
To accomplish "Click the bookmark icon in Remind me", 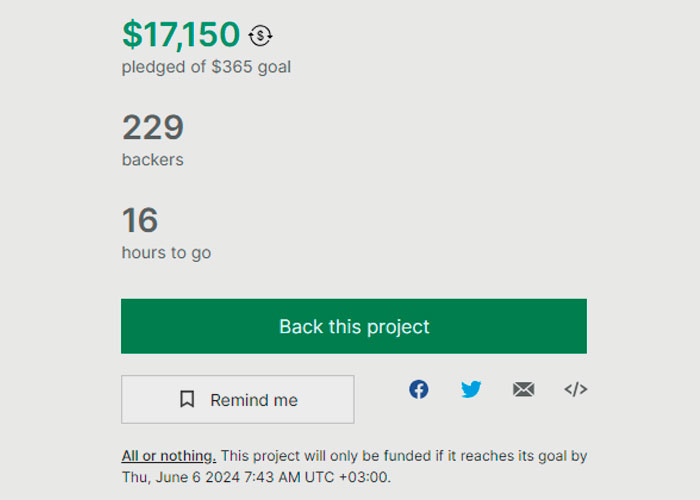I will (x=187, y=400).
